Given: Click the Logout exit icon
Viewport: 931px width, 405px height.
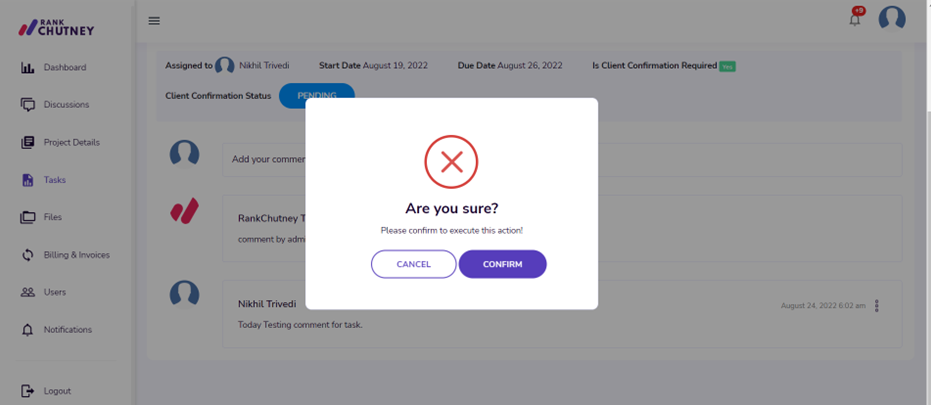Looking at the screenshot, I should [x=27, y=391].
